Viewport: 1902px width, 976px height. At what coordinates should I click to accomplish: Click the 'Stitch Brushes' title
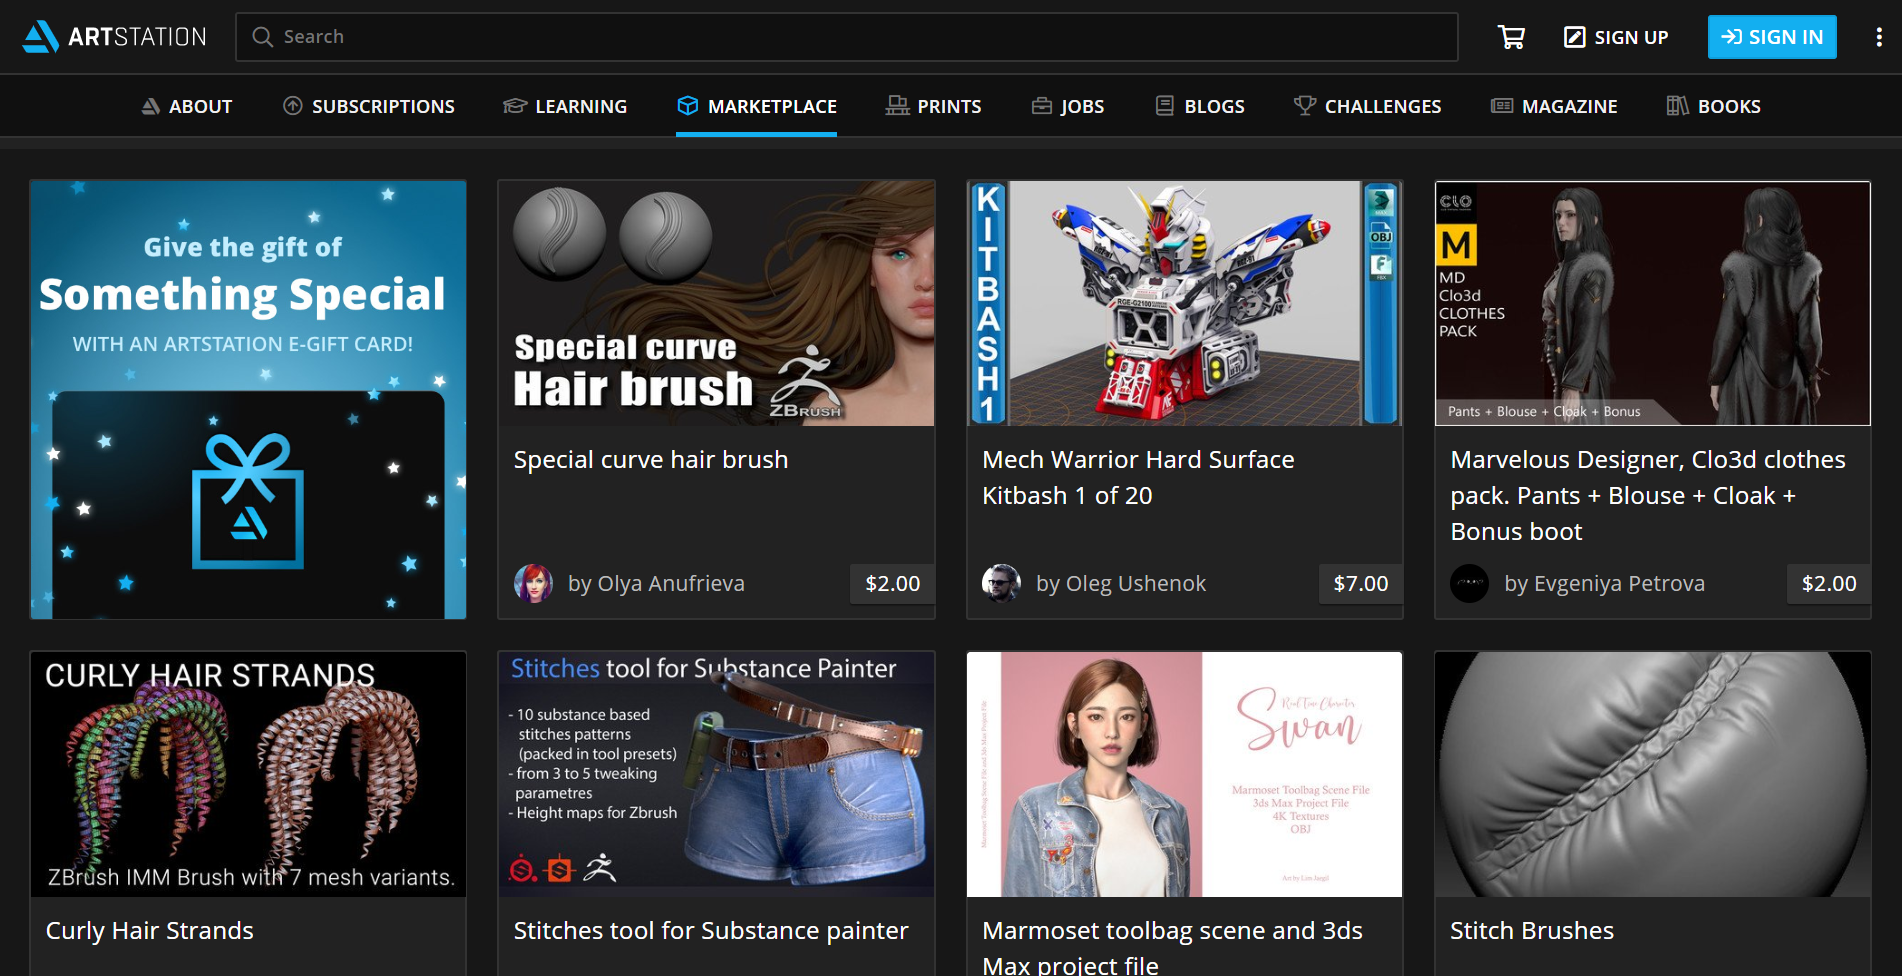(x=1532, y=931)
